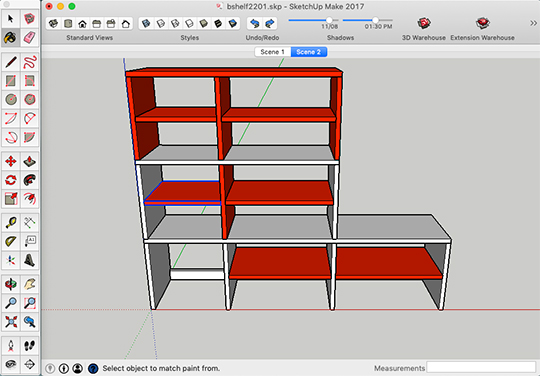The height and width of the screenshot is (376, 540).
Task: Select the Zoom Window tool
Action: (30, 303)
